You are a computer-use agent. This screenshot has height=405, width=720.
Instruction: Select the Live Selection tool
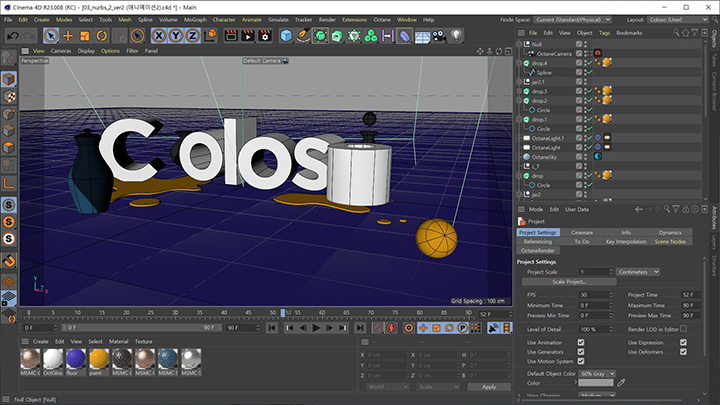51,36
